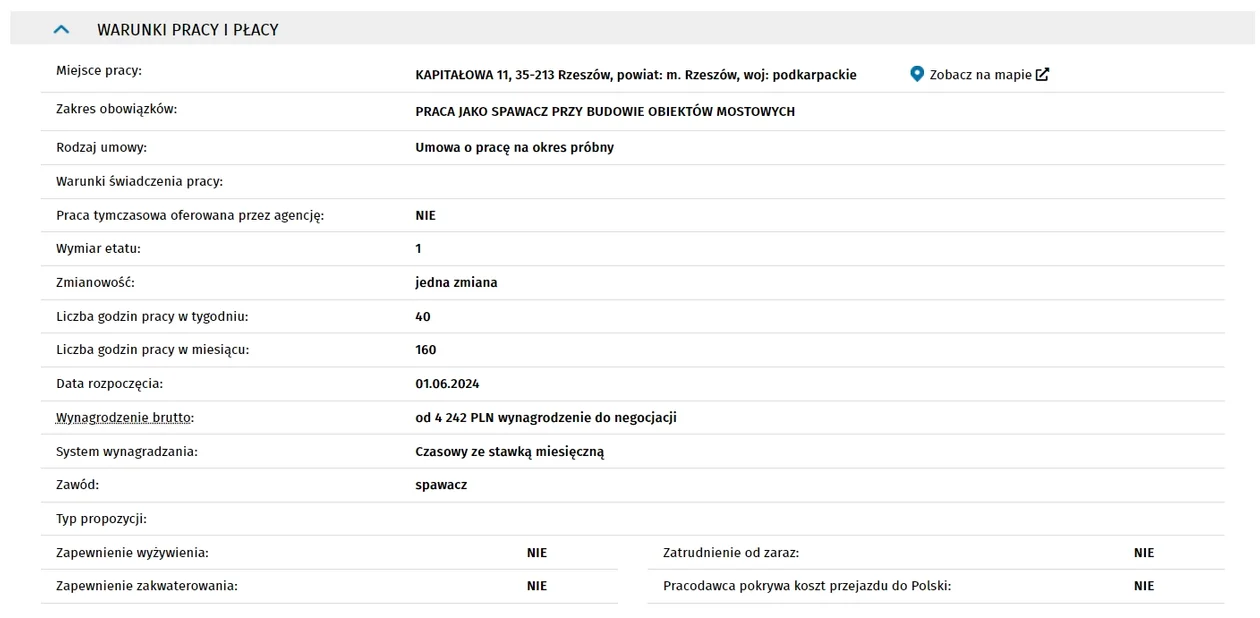Select the weekly hours value 40
Screen dimensions: 1260x618
(x=422, y=317)
